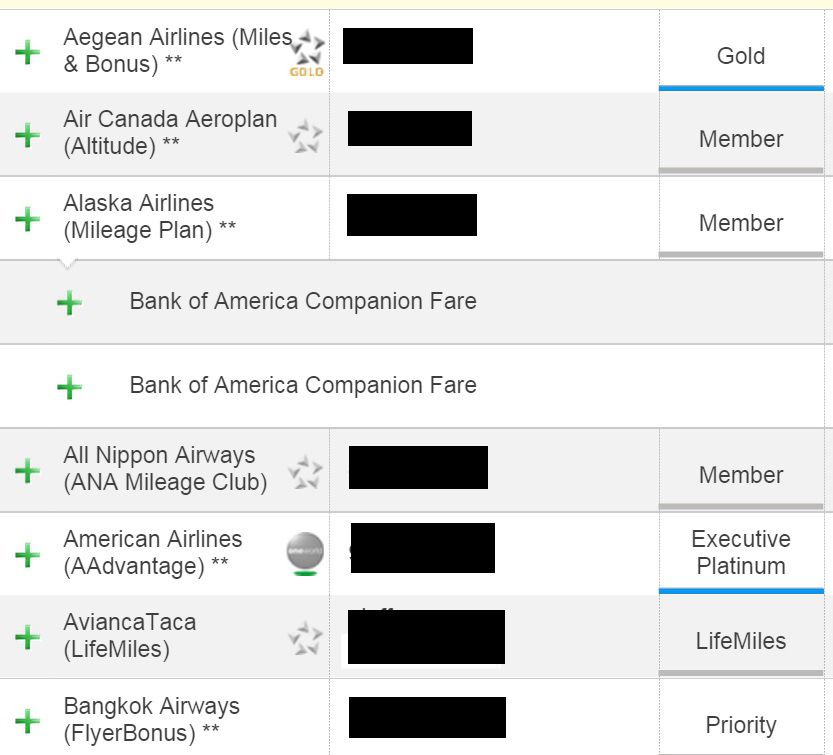Click plus icon next to Bangkok Airways FlyerBonus
The image size is (833, 755).
[28, 720]
